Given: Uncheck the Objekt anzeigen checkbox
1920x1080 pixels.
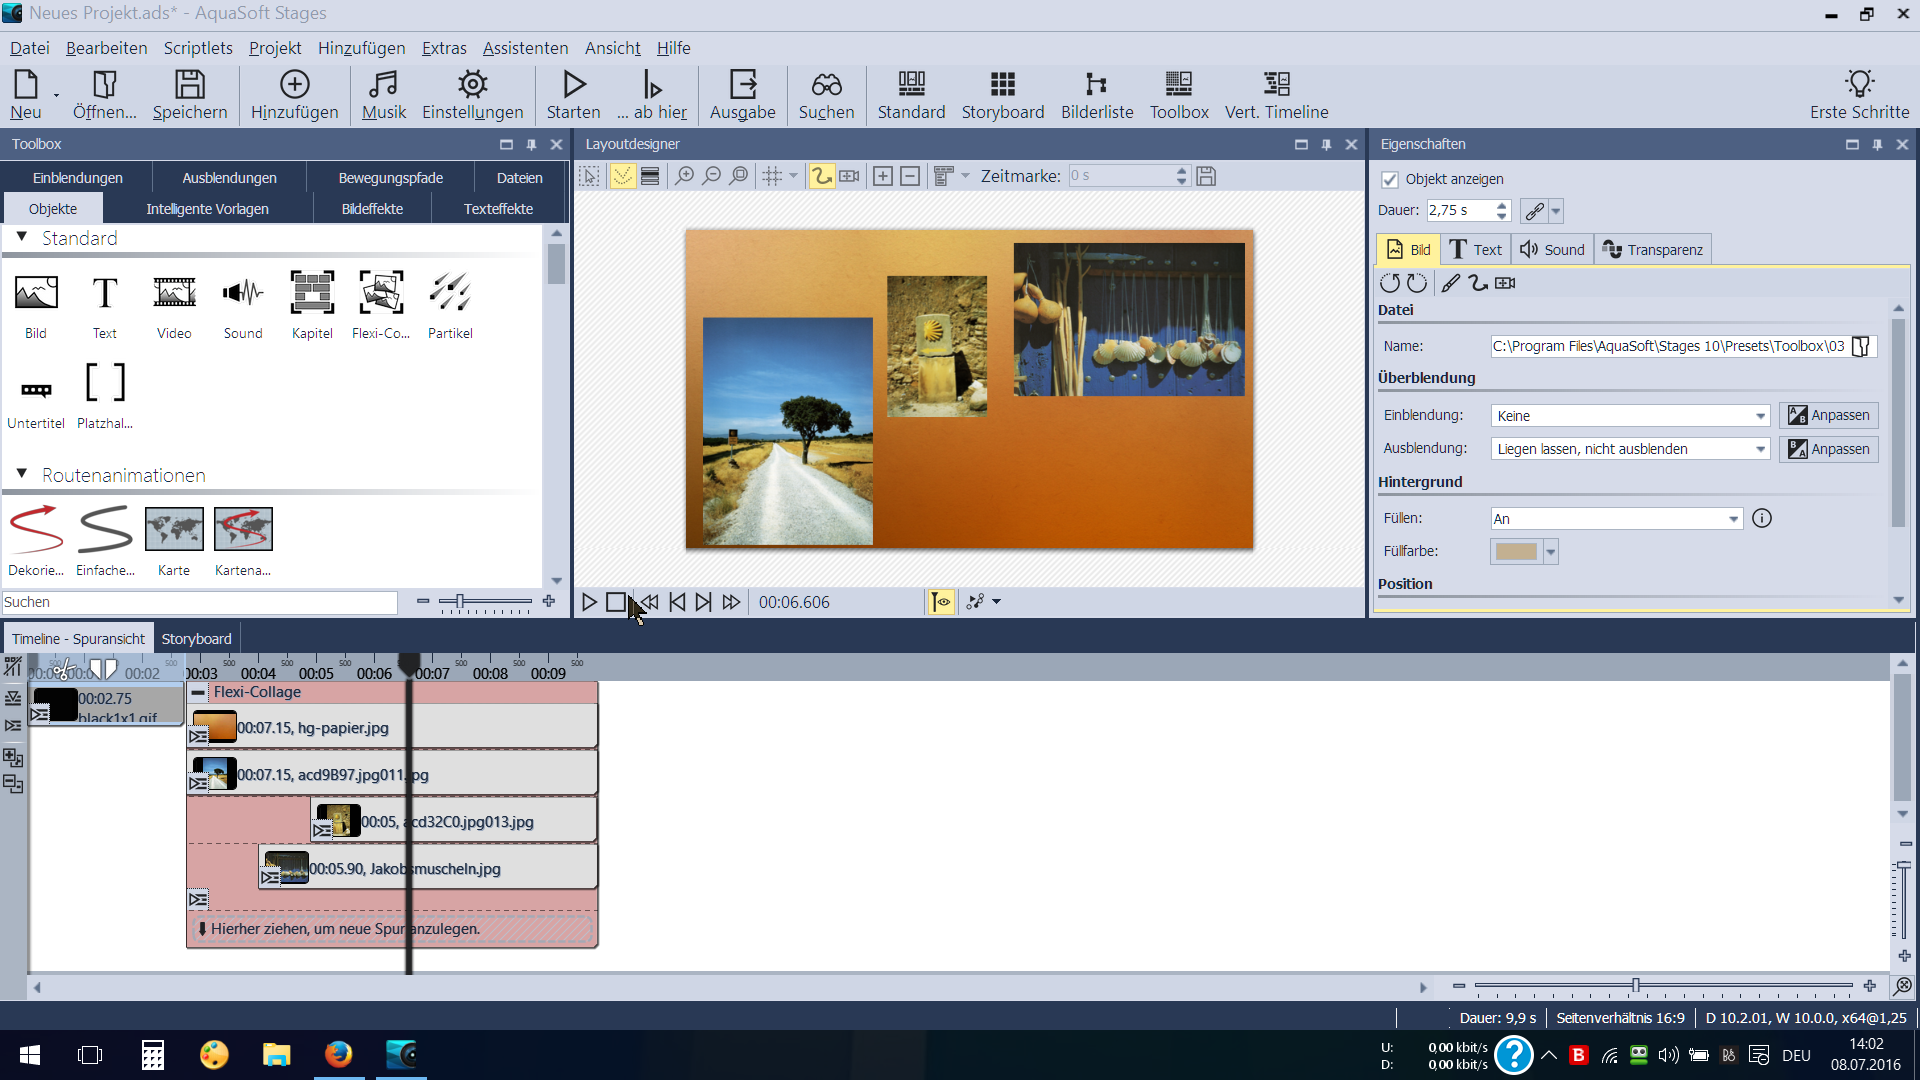Looking at the screenshot, I should click(1390, 180).
